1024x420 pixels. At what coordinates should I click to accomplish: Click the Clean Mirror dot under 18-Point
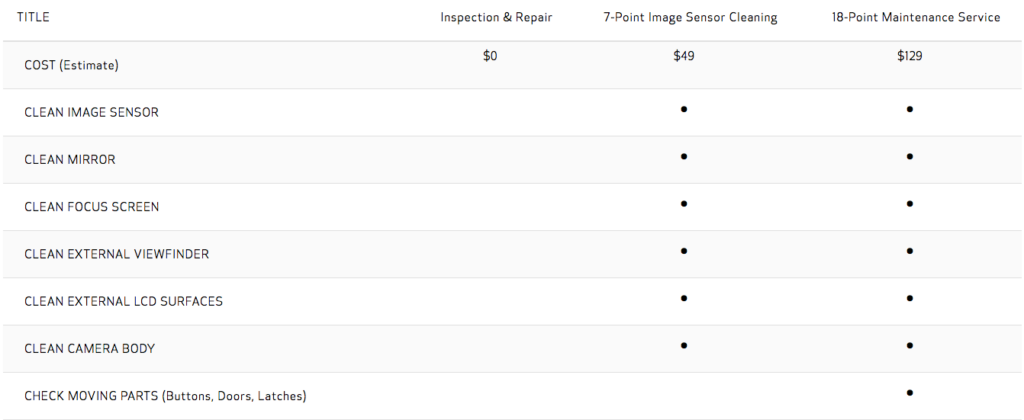[910, 157]
